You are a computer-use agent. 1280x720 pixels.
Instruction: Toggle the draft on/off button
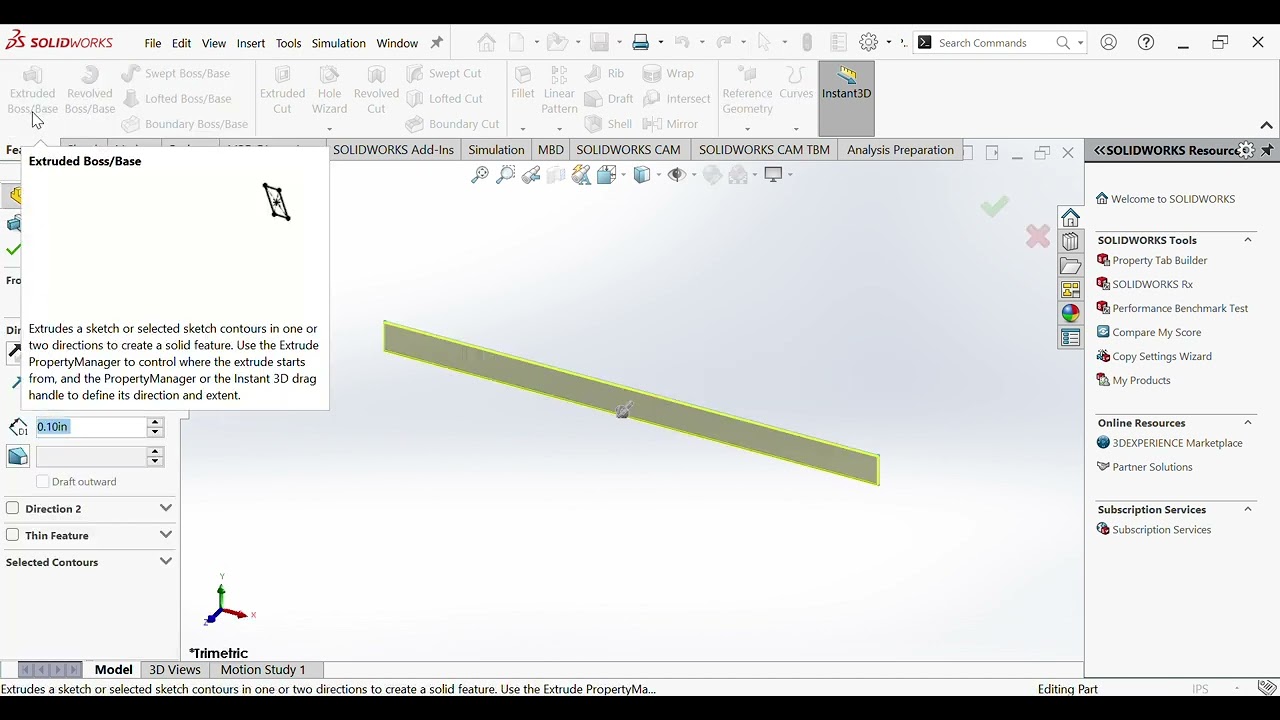pyautogui.click(x=17, y=457)
